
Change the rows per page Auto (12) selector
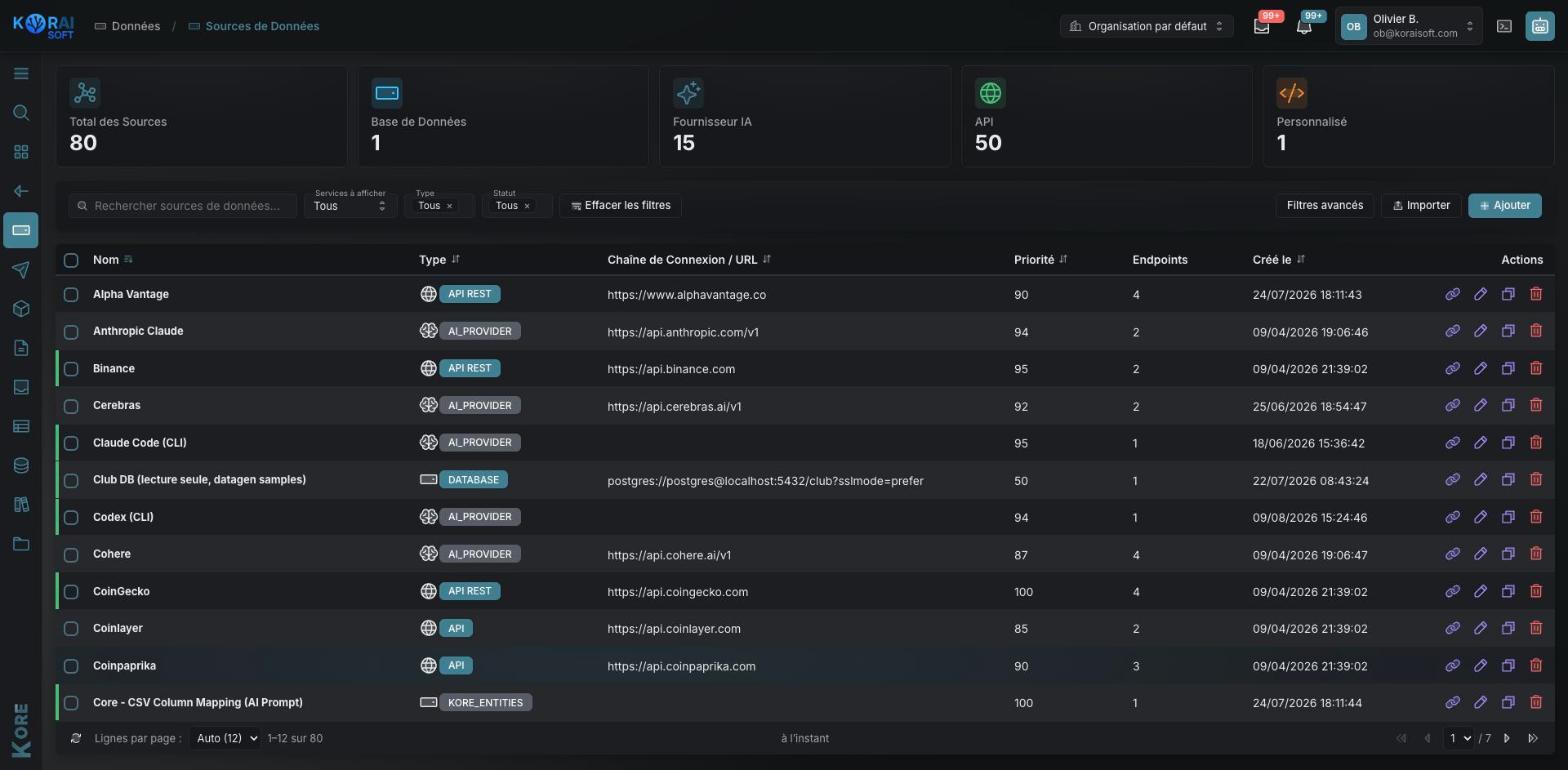[225, 738]
